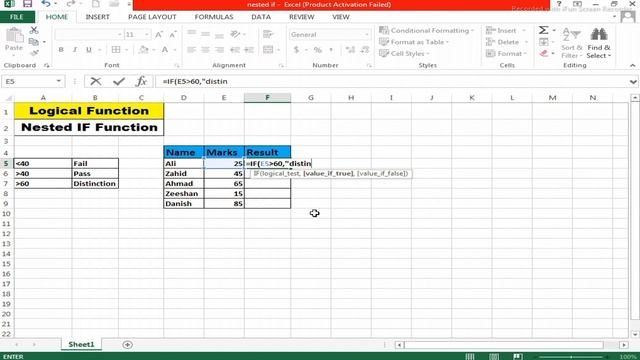Click the Increase Font Size icon
The height and width of the screenshot is (360, 640).
coord(159,35)
